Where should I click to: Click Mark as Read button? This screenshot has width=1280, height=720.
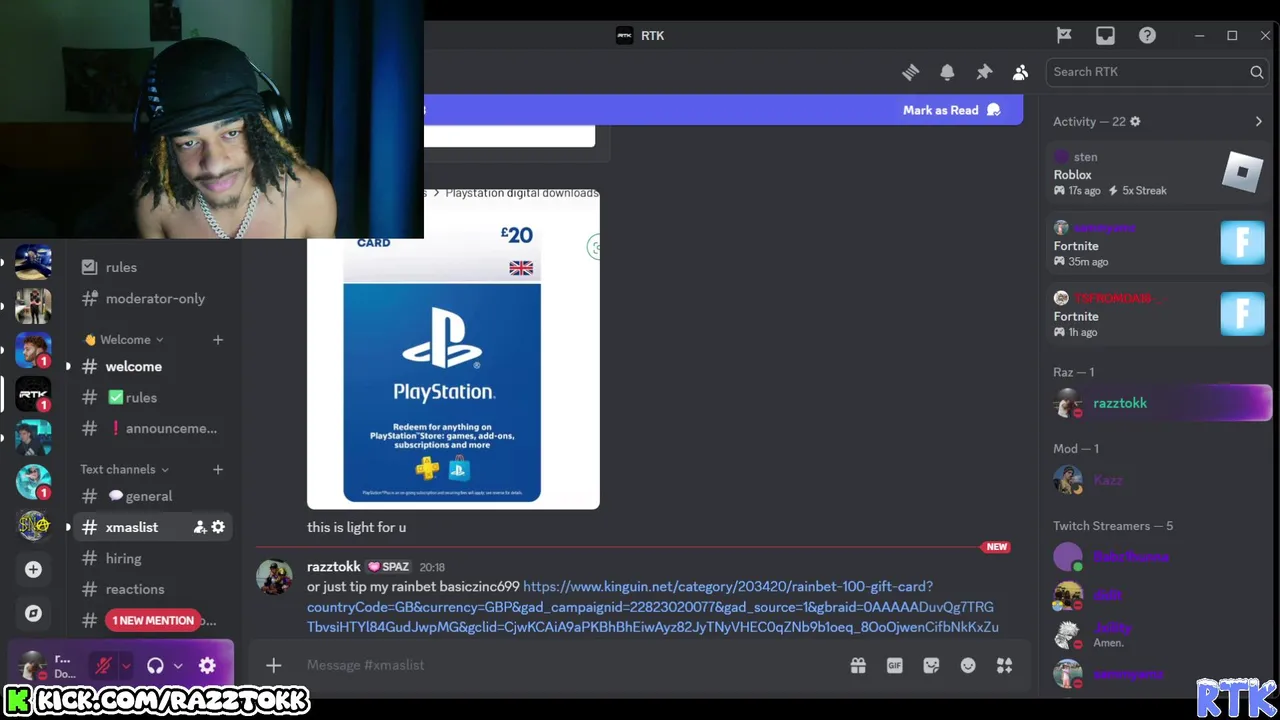(x=951, y=110)
